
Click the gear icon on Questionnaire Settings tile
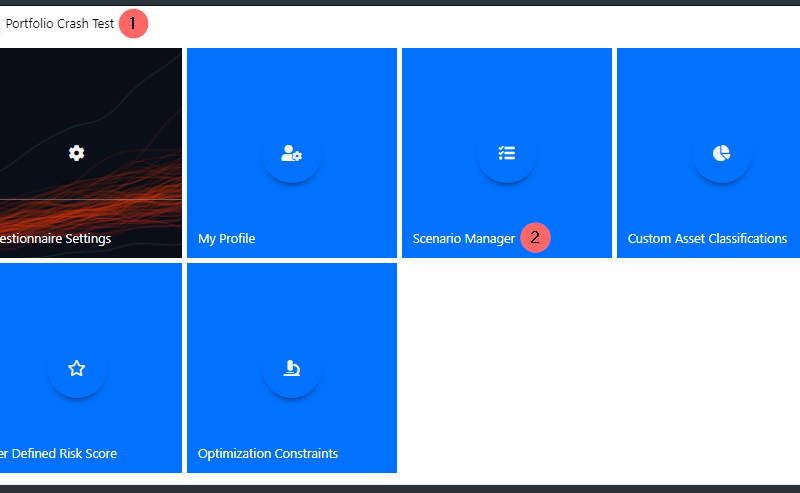[77, 153]
